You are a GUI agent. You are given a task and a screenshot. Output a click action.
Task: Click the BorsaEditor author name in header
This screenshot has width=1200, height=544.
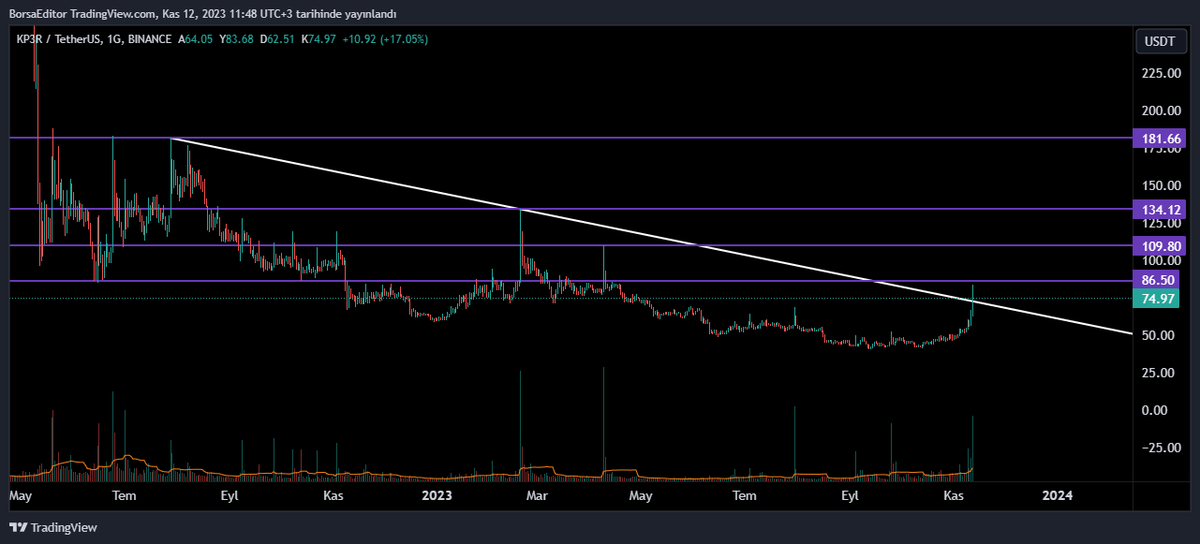38,13
